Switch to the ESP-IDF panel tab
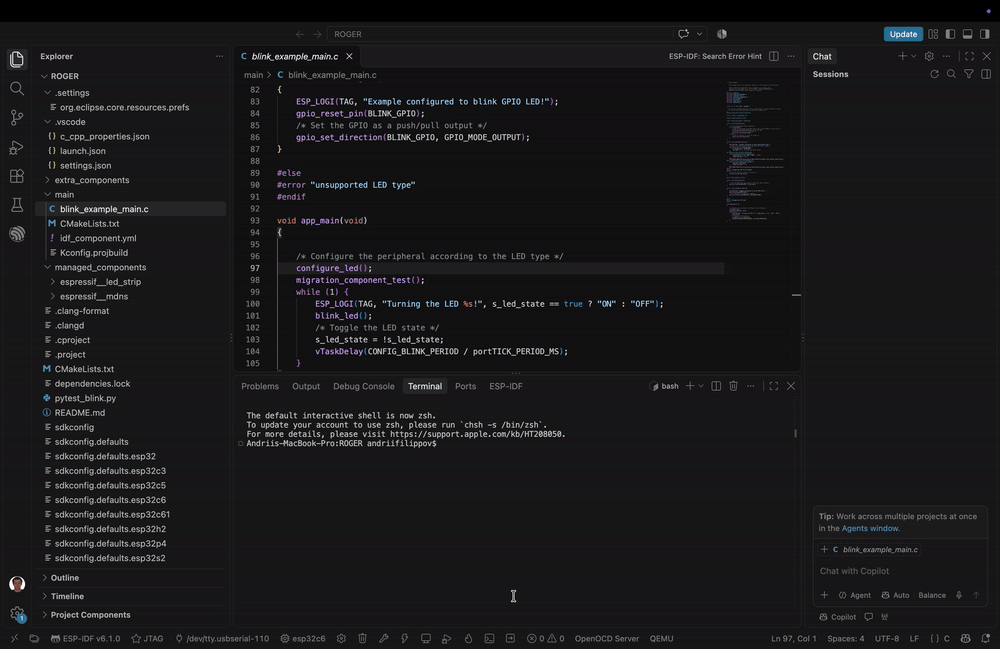The height and width of the screenshot is (649, 1000). (x=506, y=386)
